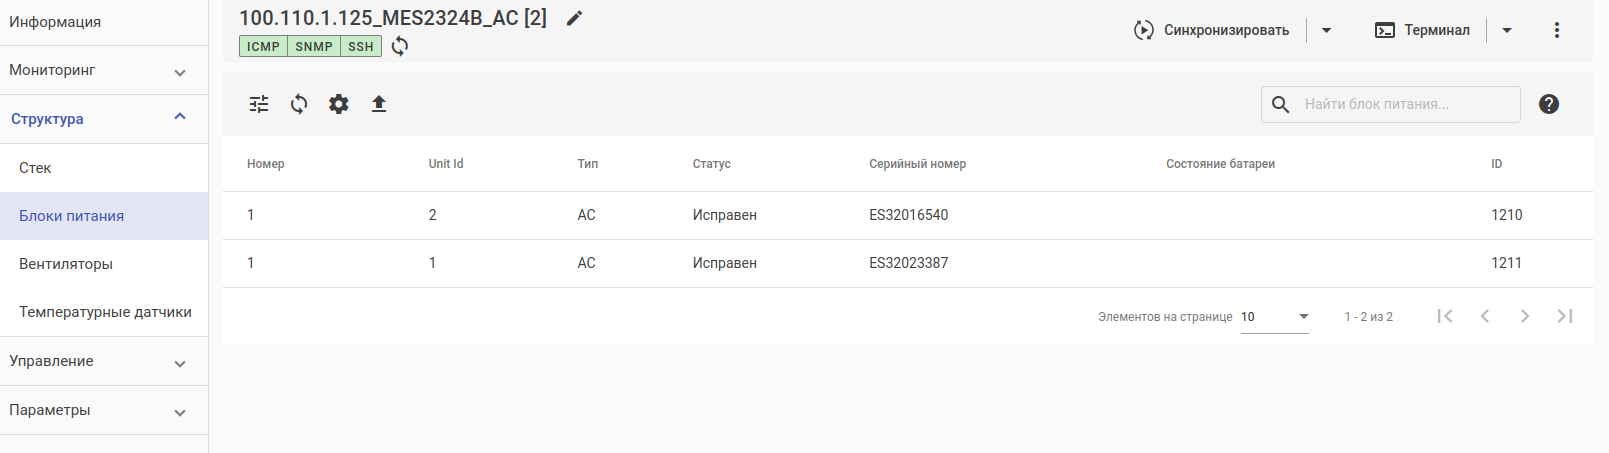Click the Синхронизировать button

[x=1212, y=30]
